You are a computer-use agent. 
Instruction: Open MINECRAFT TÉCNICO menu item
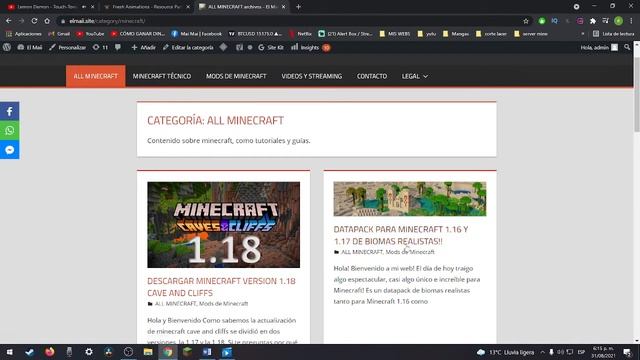(x=162, y=76)
